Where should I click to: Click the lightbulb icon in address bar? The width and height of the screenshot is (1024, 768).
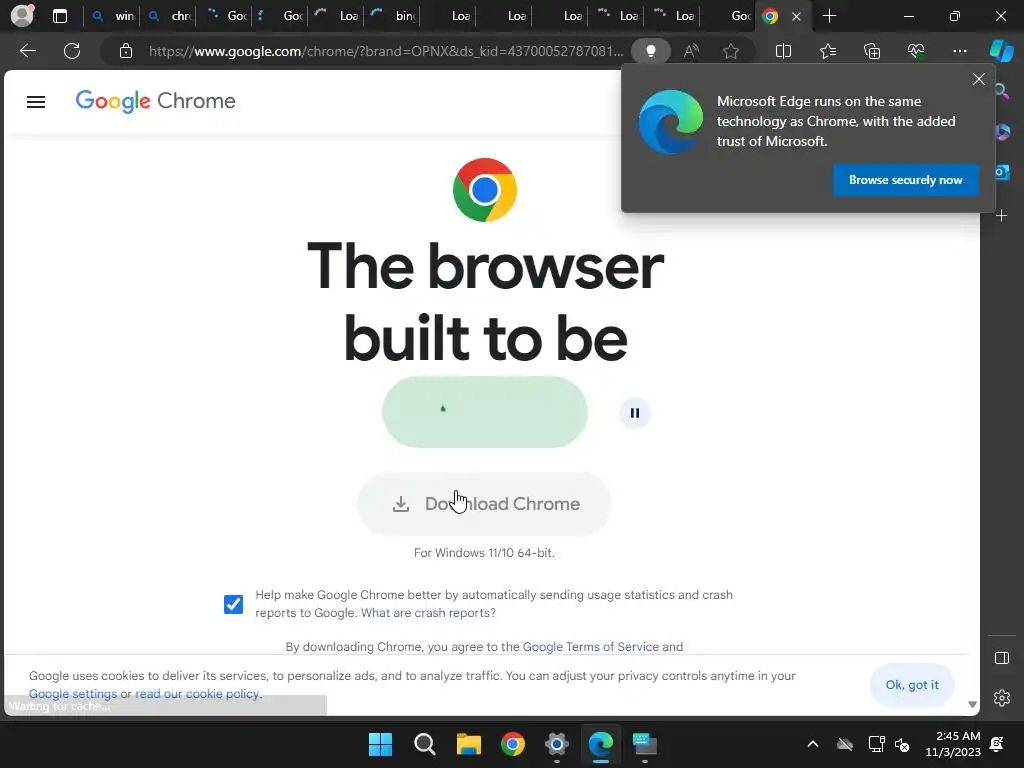[x=650, y=51]
